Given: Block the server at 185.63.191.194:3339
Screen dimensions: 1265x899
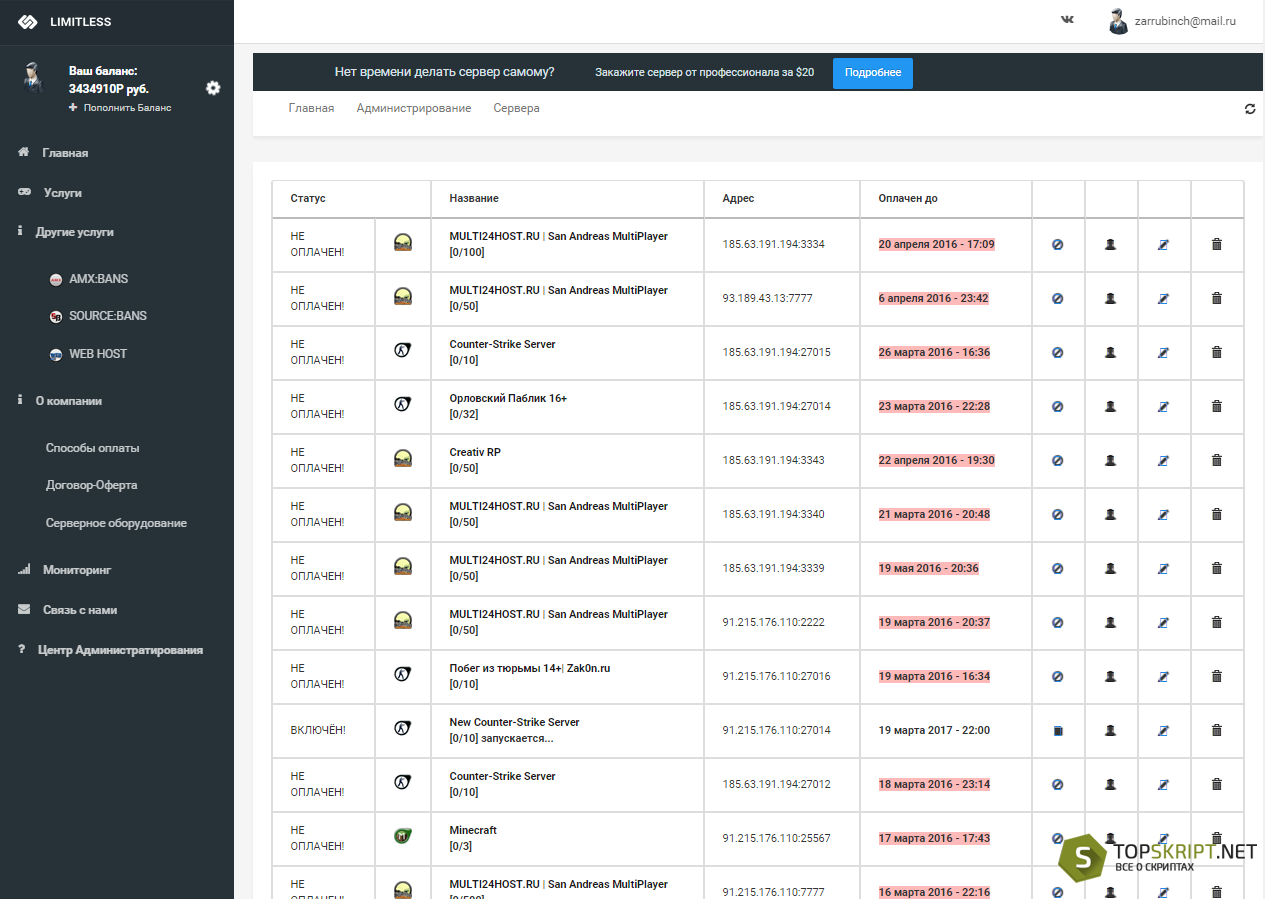Looking at the screenshot, I should (1058, 568).
